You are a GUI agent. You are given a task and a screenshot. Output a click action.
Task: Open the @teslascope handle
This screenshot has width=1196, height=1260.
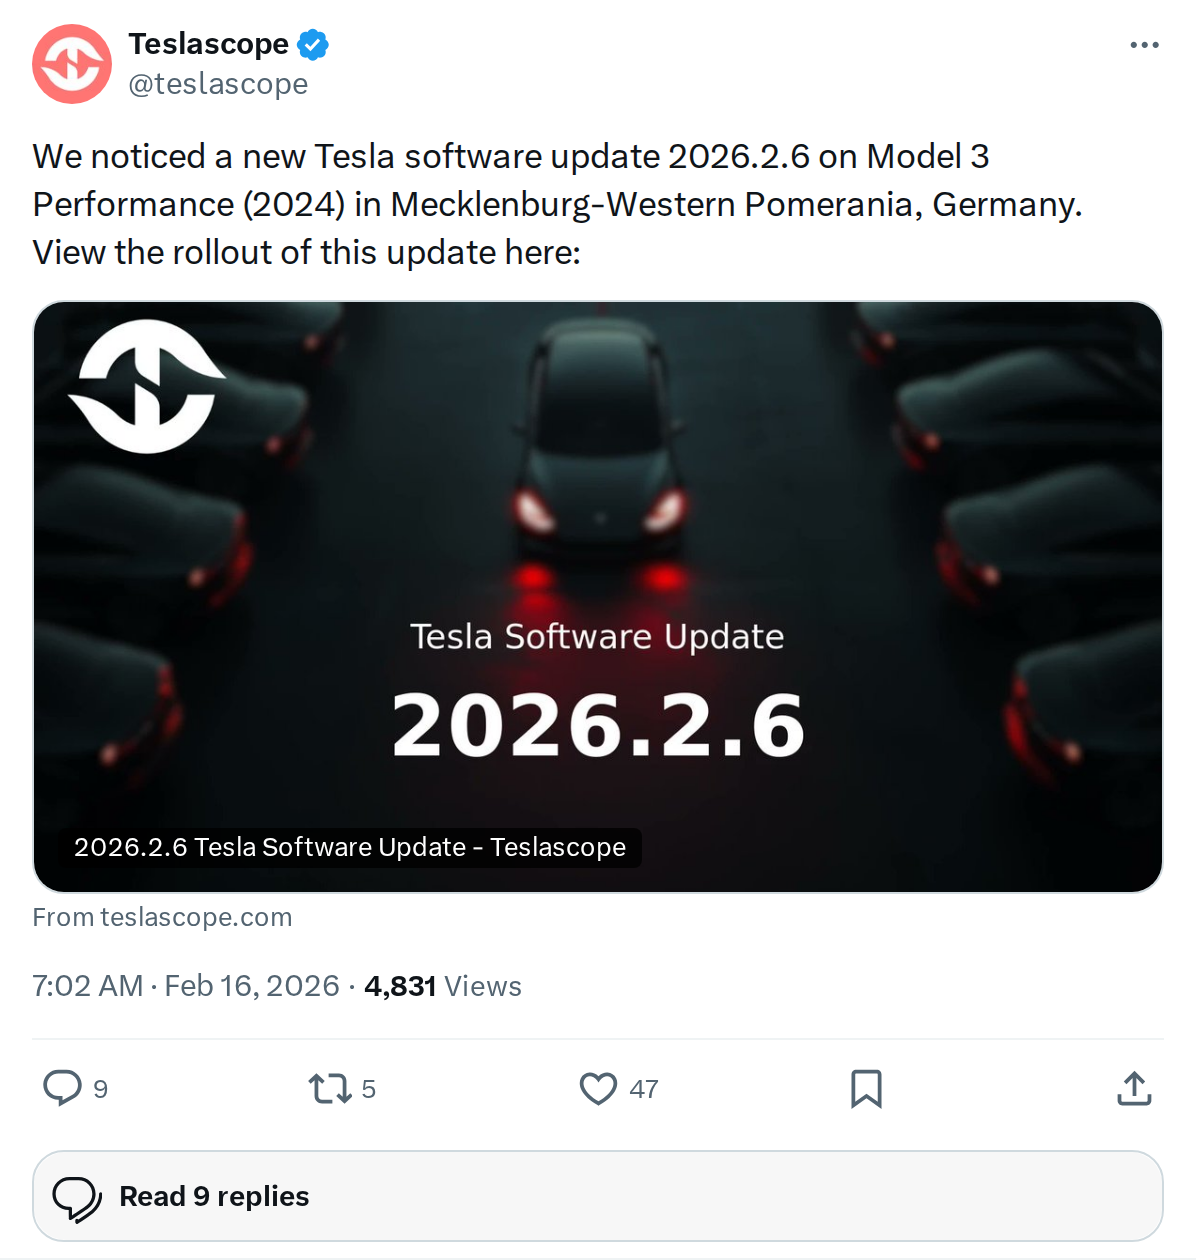click(x=218, y=84)
